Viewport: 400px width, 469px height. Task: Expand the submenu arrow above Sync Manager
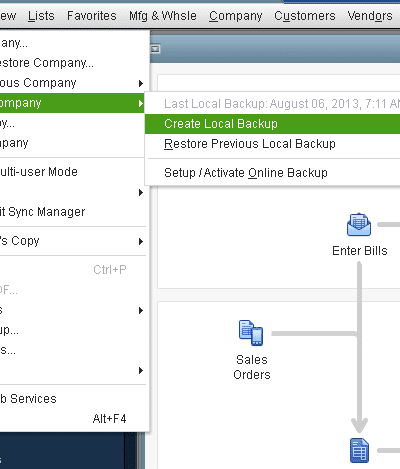141,192
